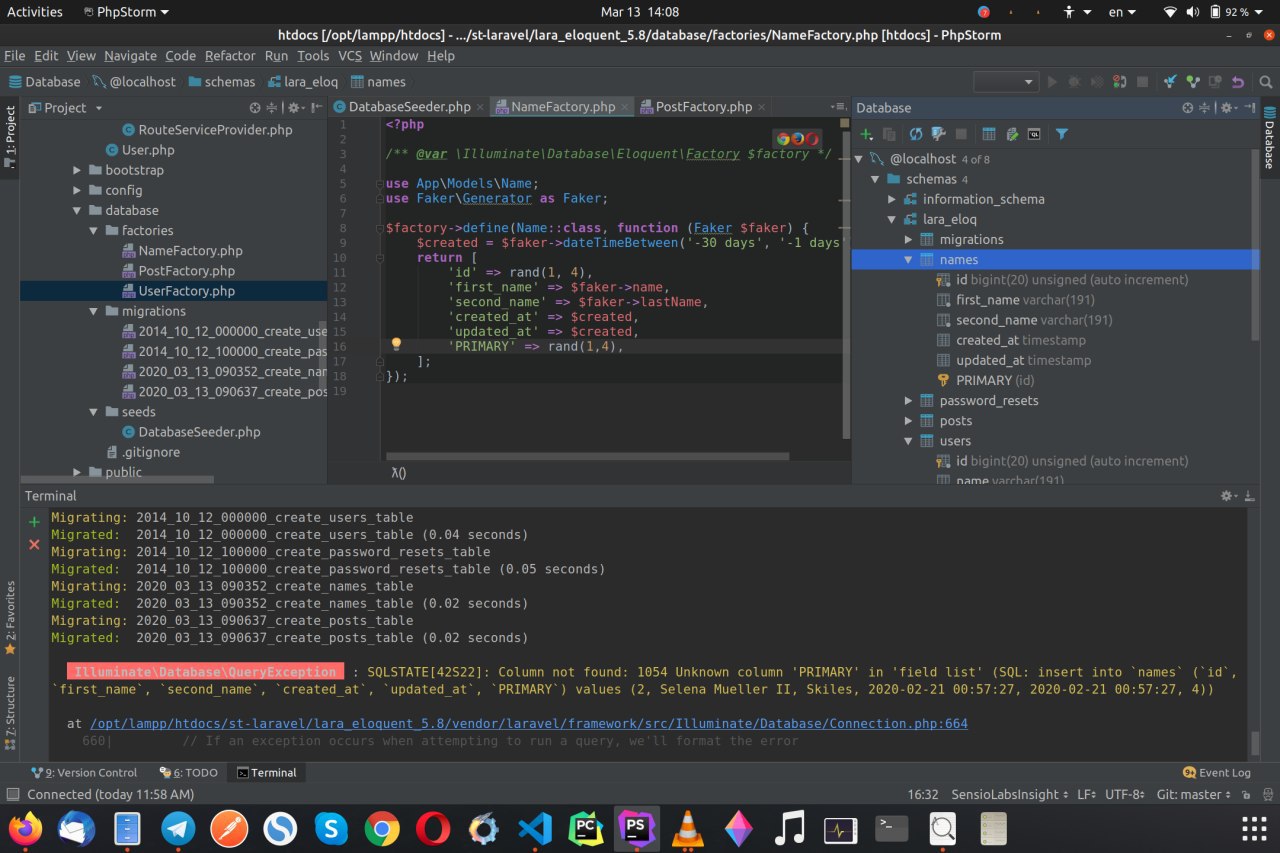
Task: Open the TODO tool tab
Action: tap(188, 772)
